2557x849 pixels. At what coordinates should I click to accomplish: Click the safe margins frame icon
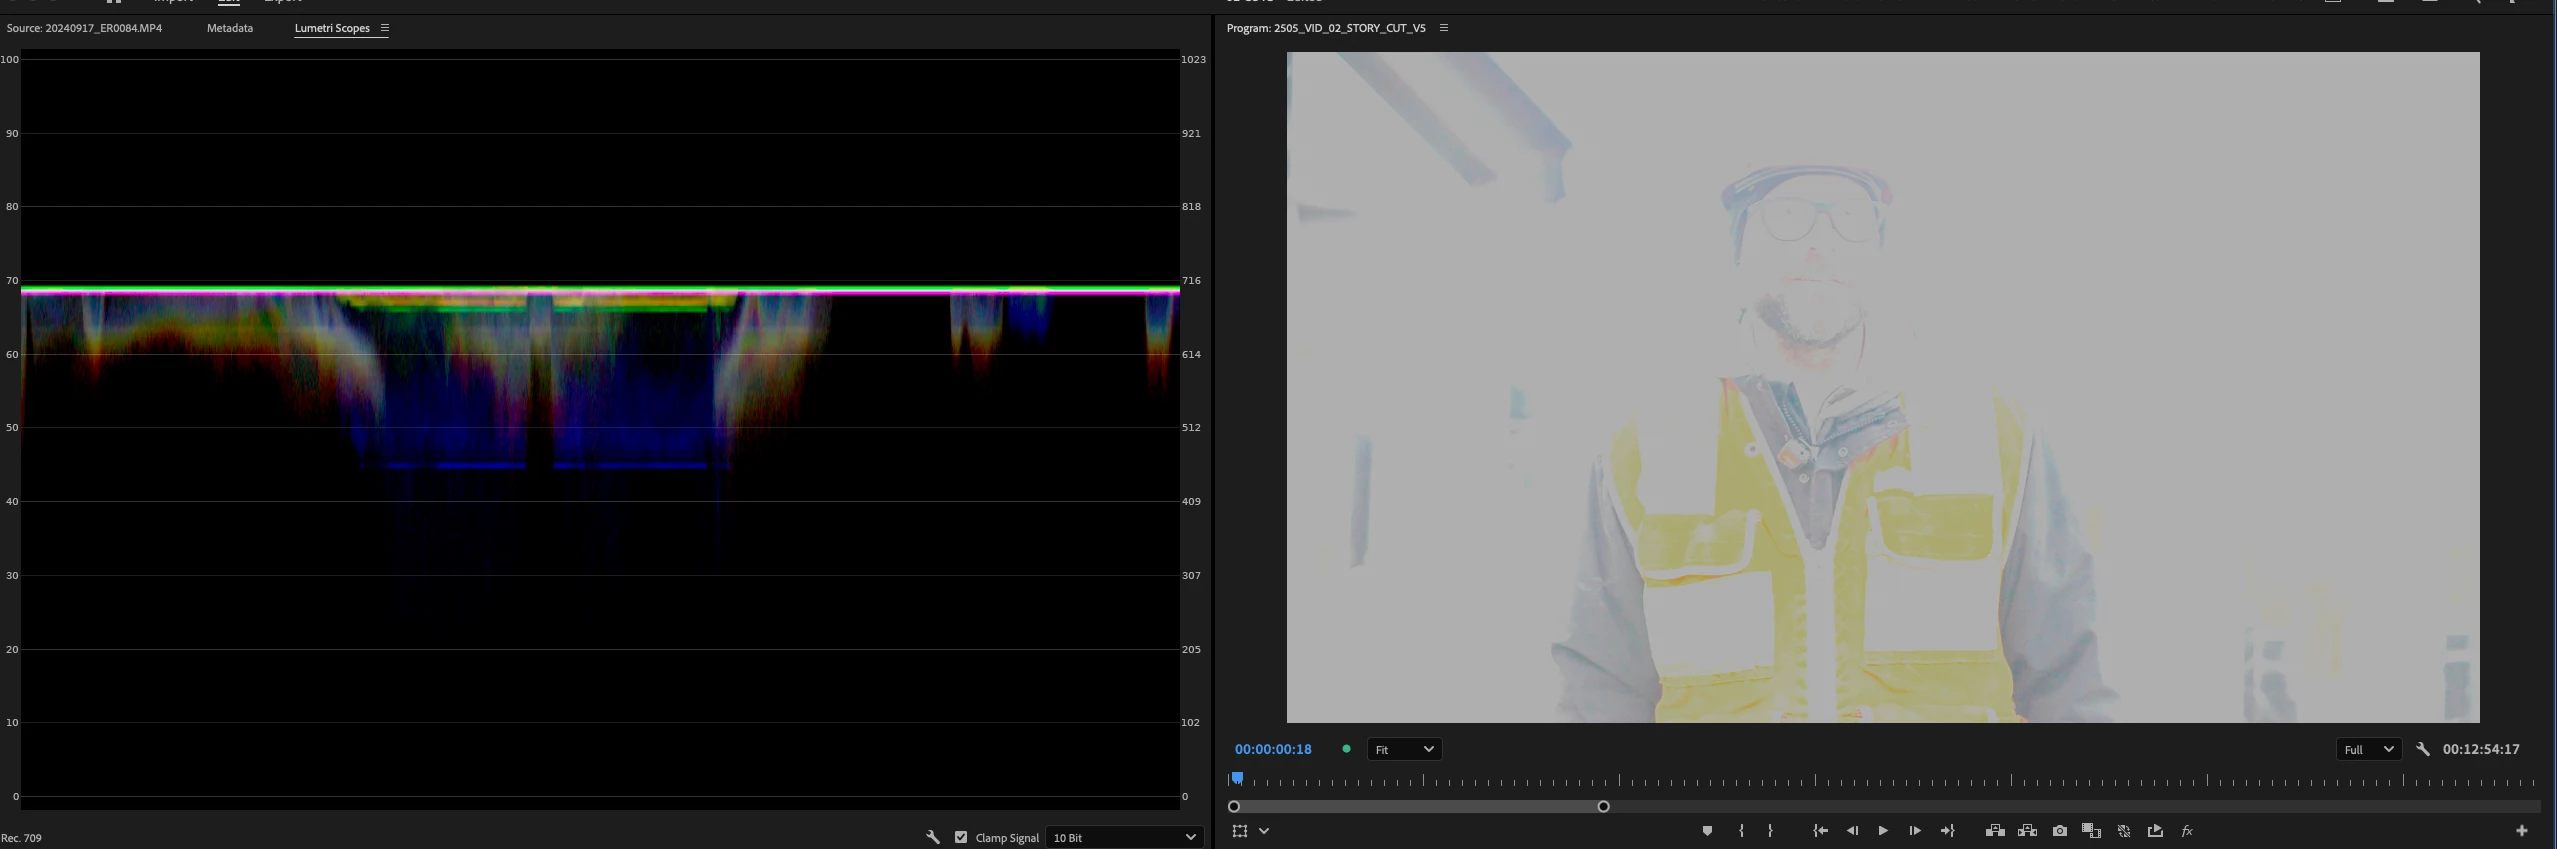(x=1240, y=831)
